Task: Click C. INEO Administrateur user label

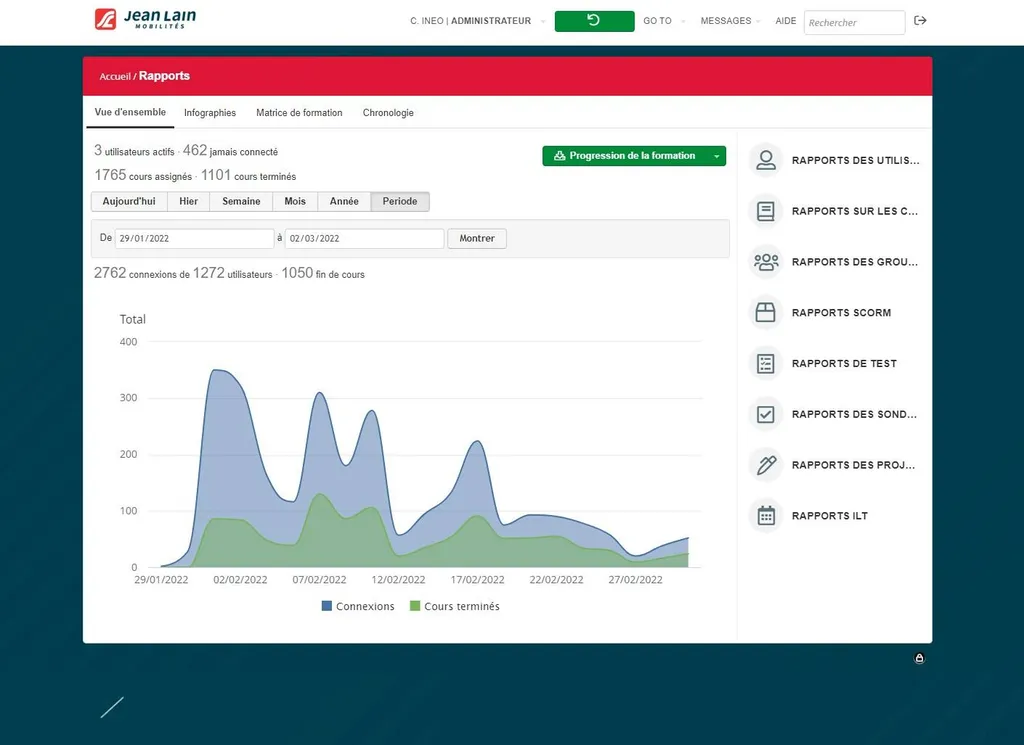Action: pyautogui.click(x=470, y=21)
